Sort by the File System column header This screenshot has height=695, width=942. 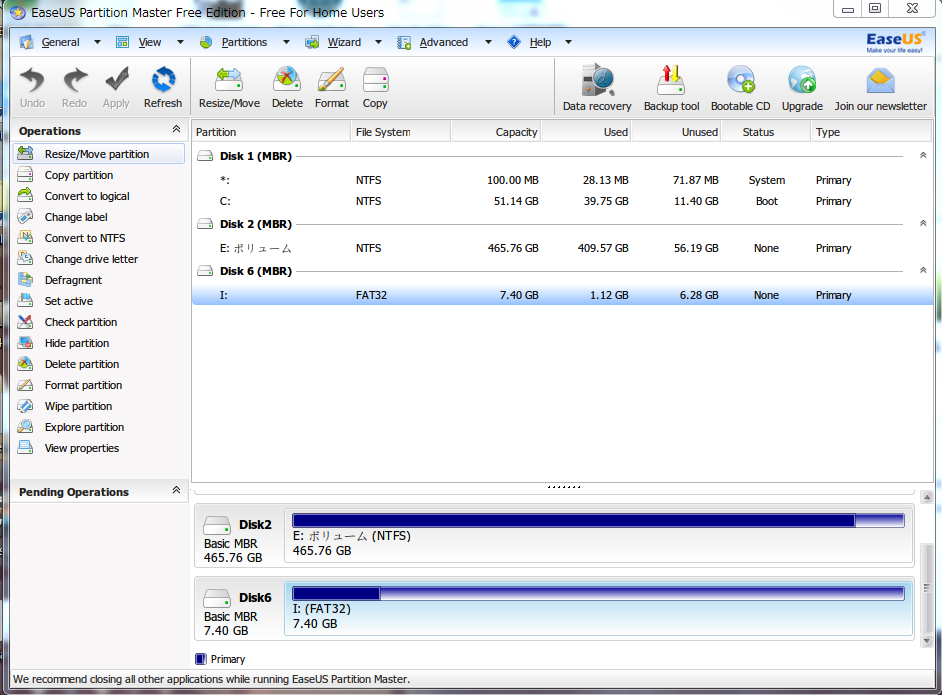coord(401,132)
